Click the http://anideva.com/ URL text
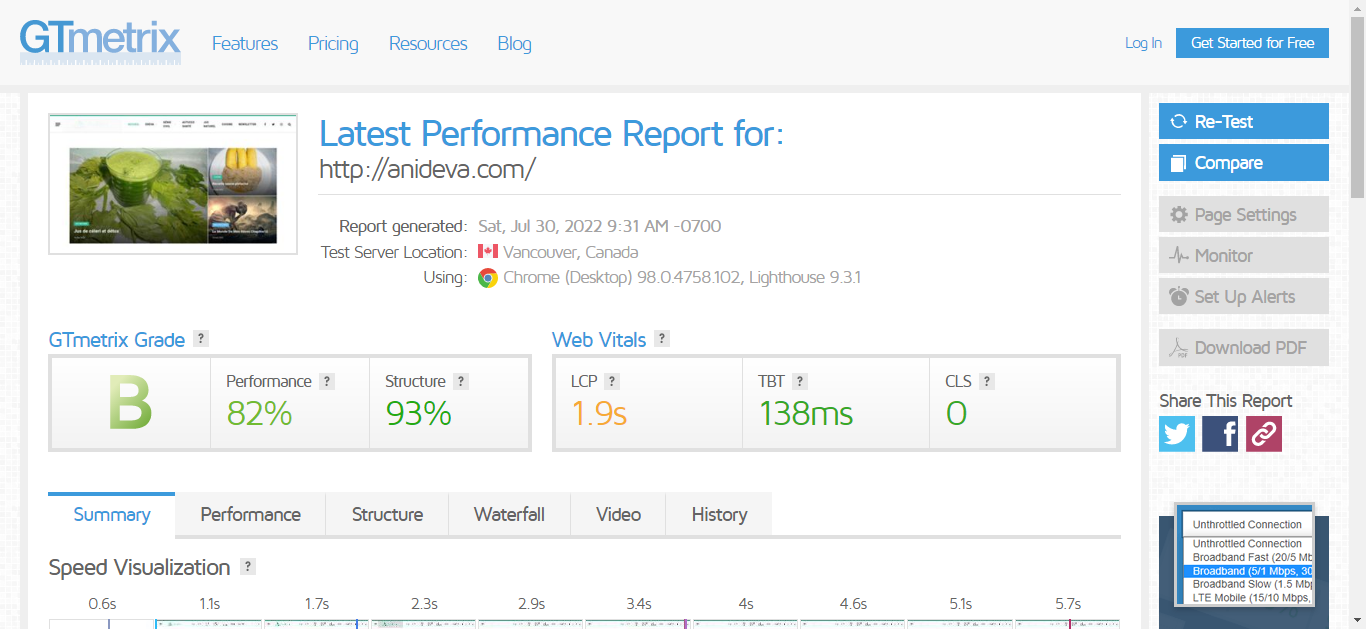Image resolution: width=1366 pixels, height=629 pixels. tap(427, 170)
